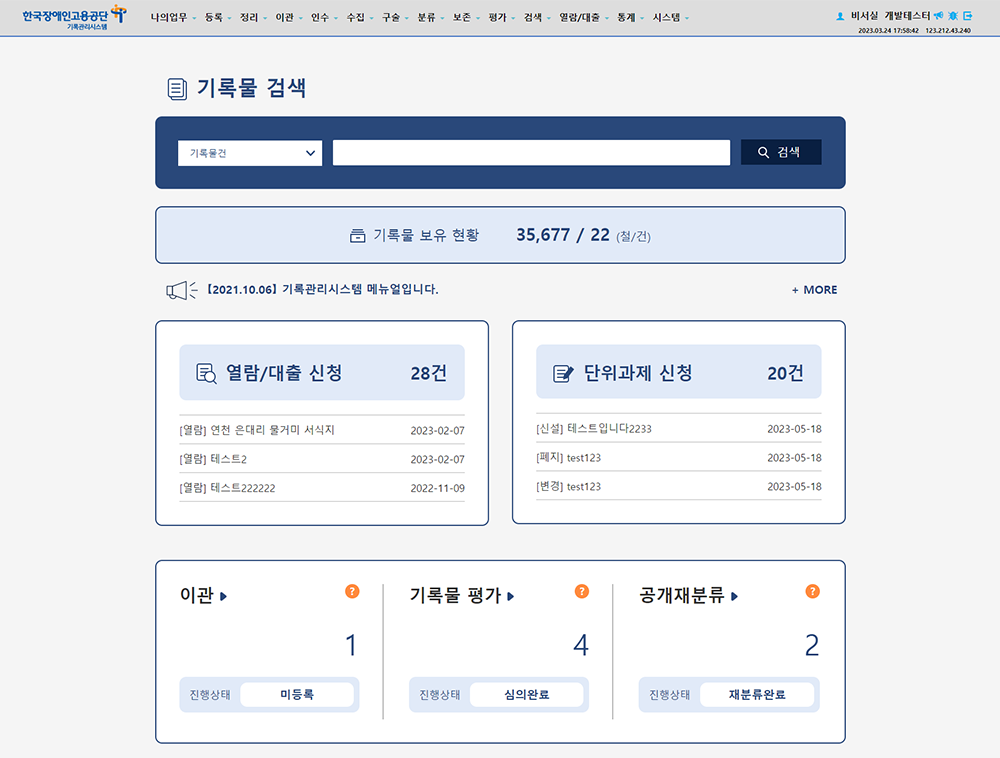Click the 검색 search button
Viewport: 1000px width, 758px height.
click(781, 152)
